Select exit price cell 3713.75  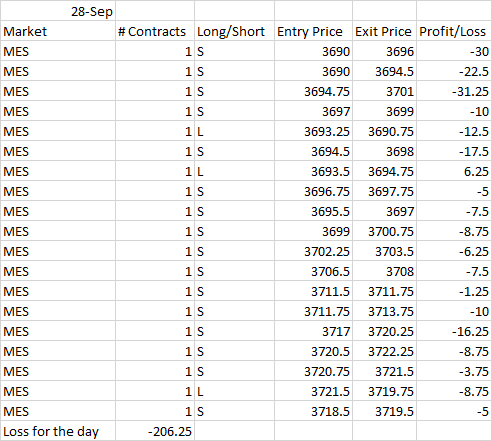pos(384,311)
